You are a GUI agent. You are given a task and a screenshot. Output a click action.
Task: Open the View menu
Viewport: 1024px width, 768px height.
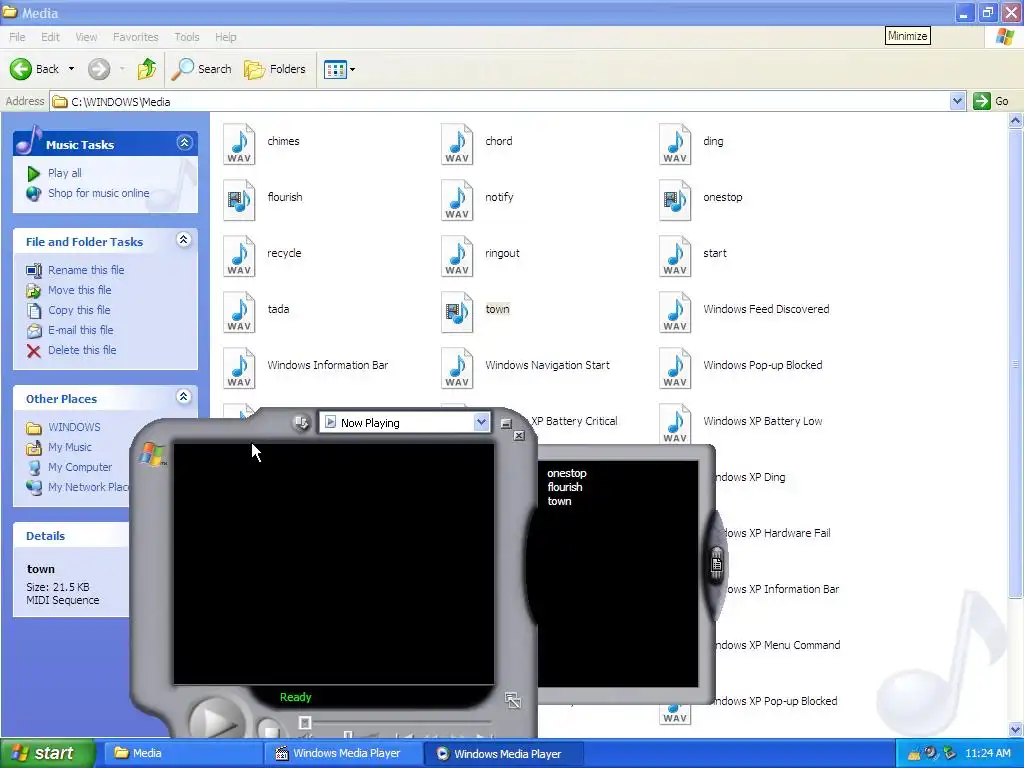tap(86, 37)
